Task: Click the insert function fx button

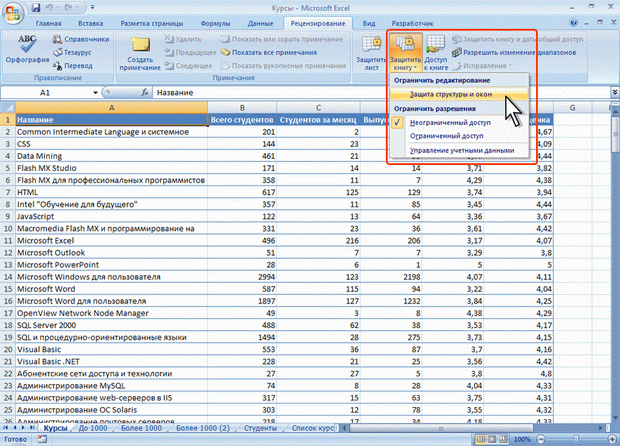Action: pyautogui.click(x=145, y=93)
